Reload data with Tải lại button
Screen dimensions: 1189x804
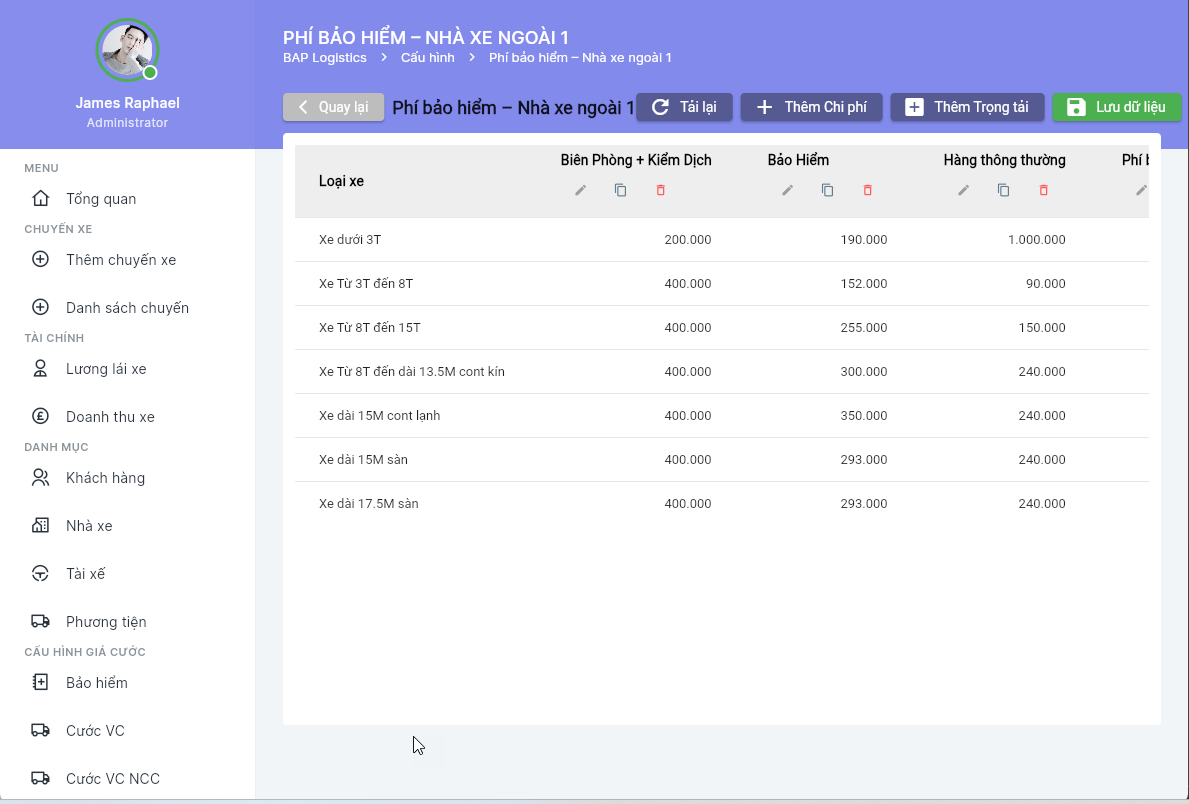coord(684,107)
